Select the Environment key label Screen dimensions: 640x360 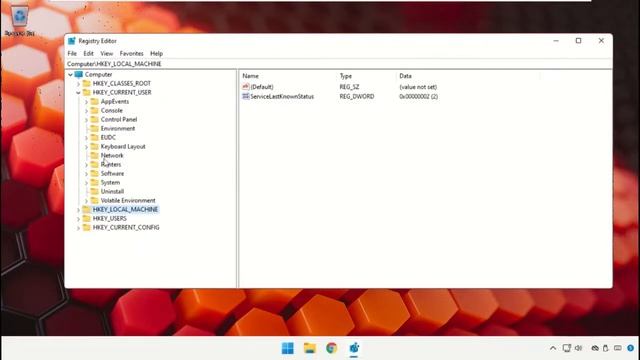click(x=118, y=129)
